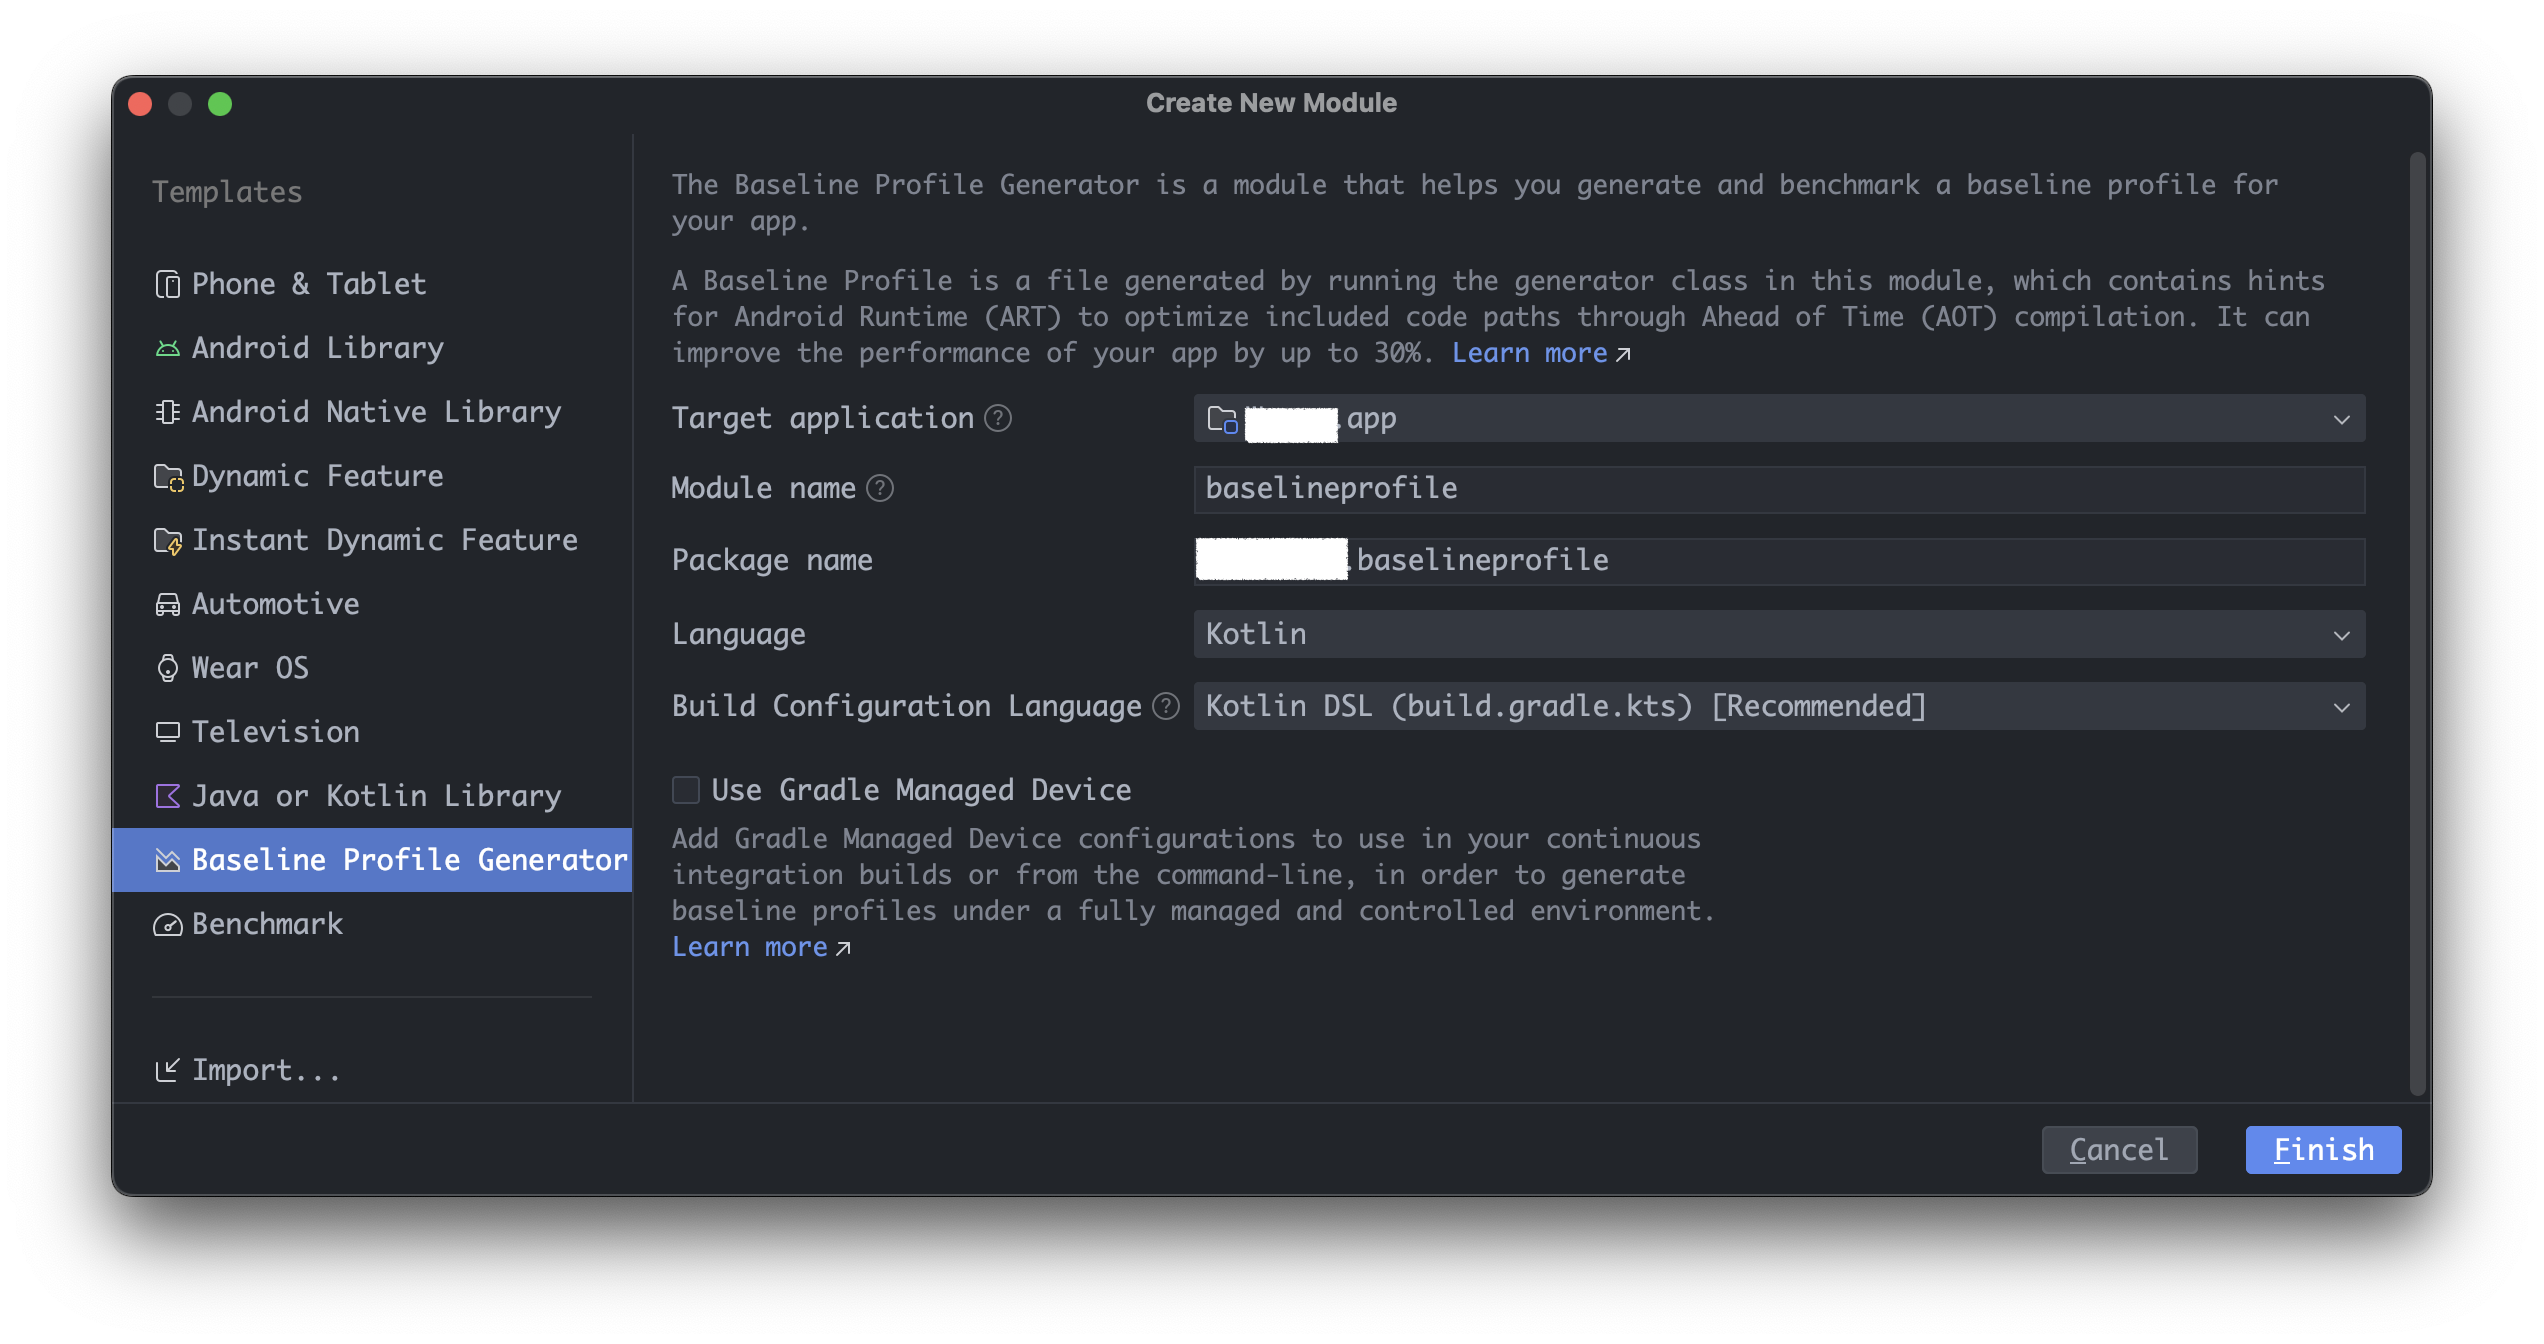2544x1344 pixels.
Task: Select Dynamic Feature template
Action: 316,476
